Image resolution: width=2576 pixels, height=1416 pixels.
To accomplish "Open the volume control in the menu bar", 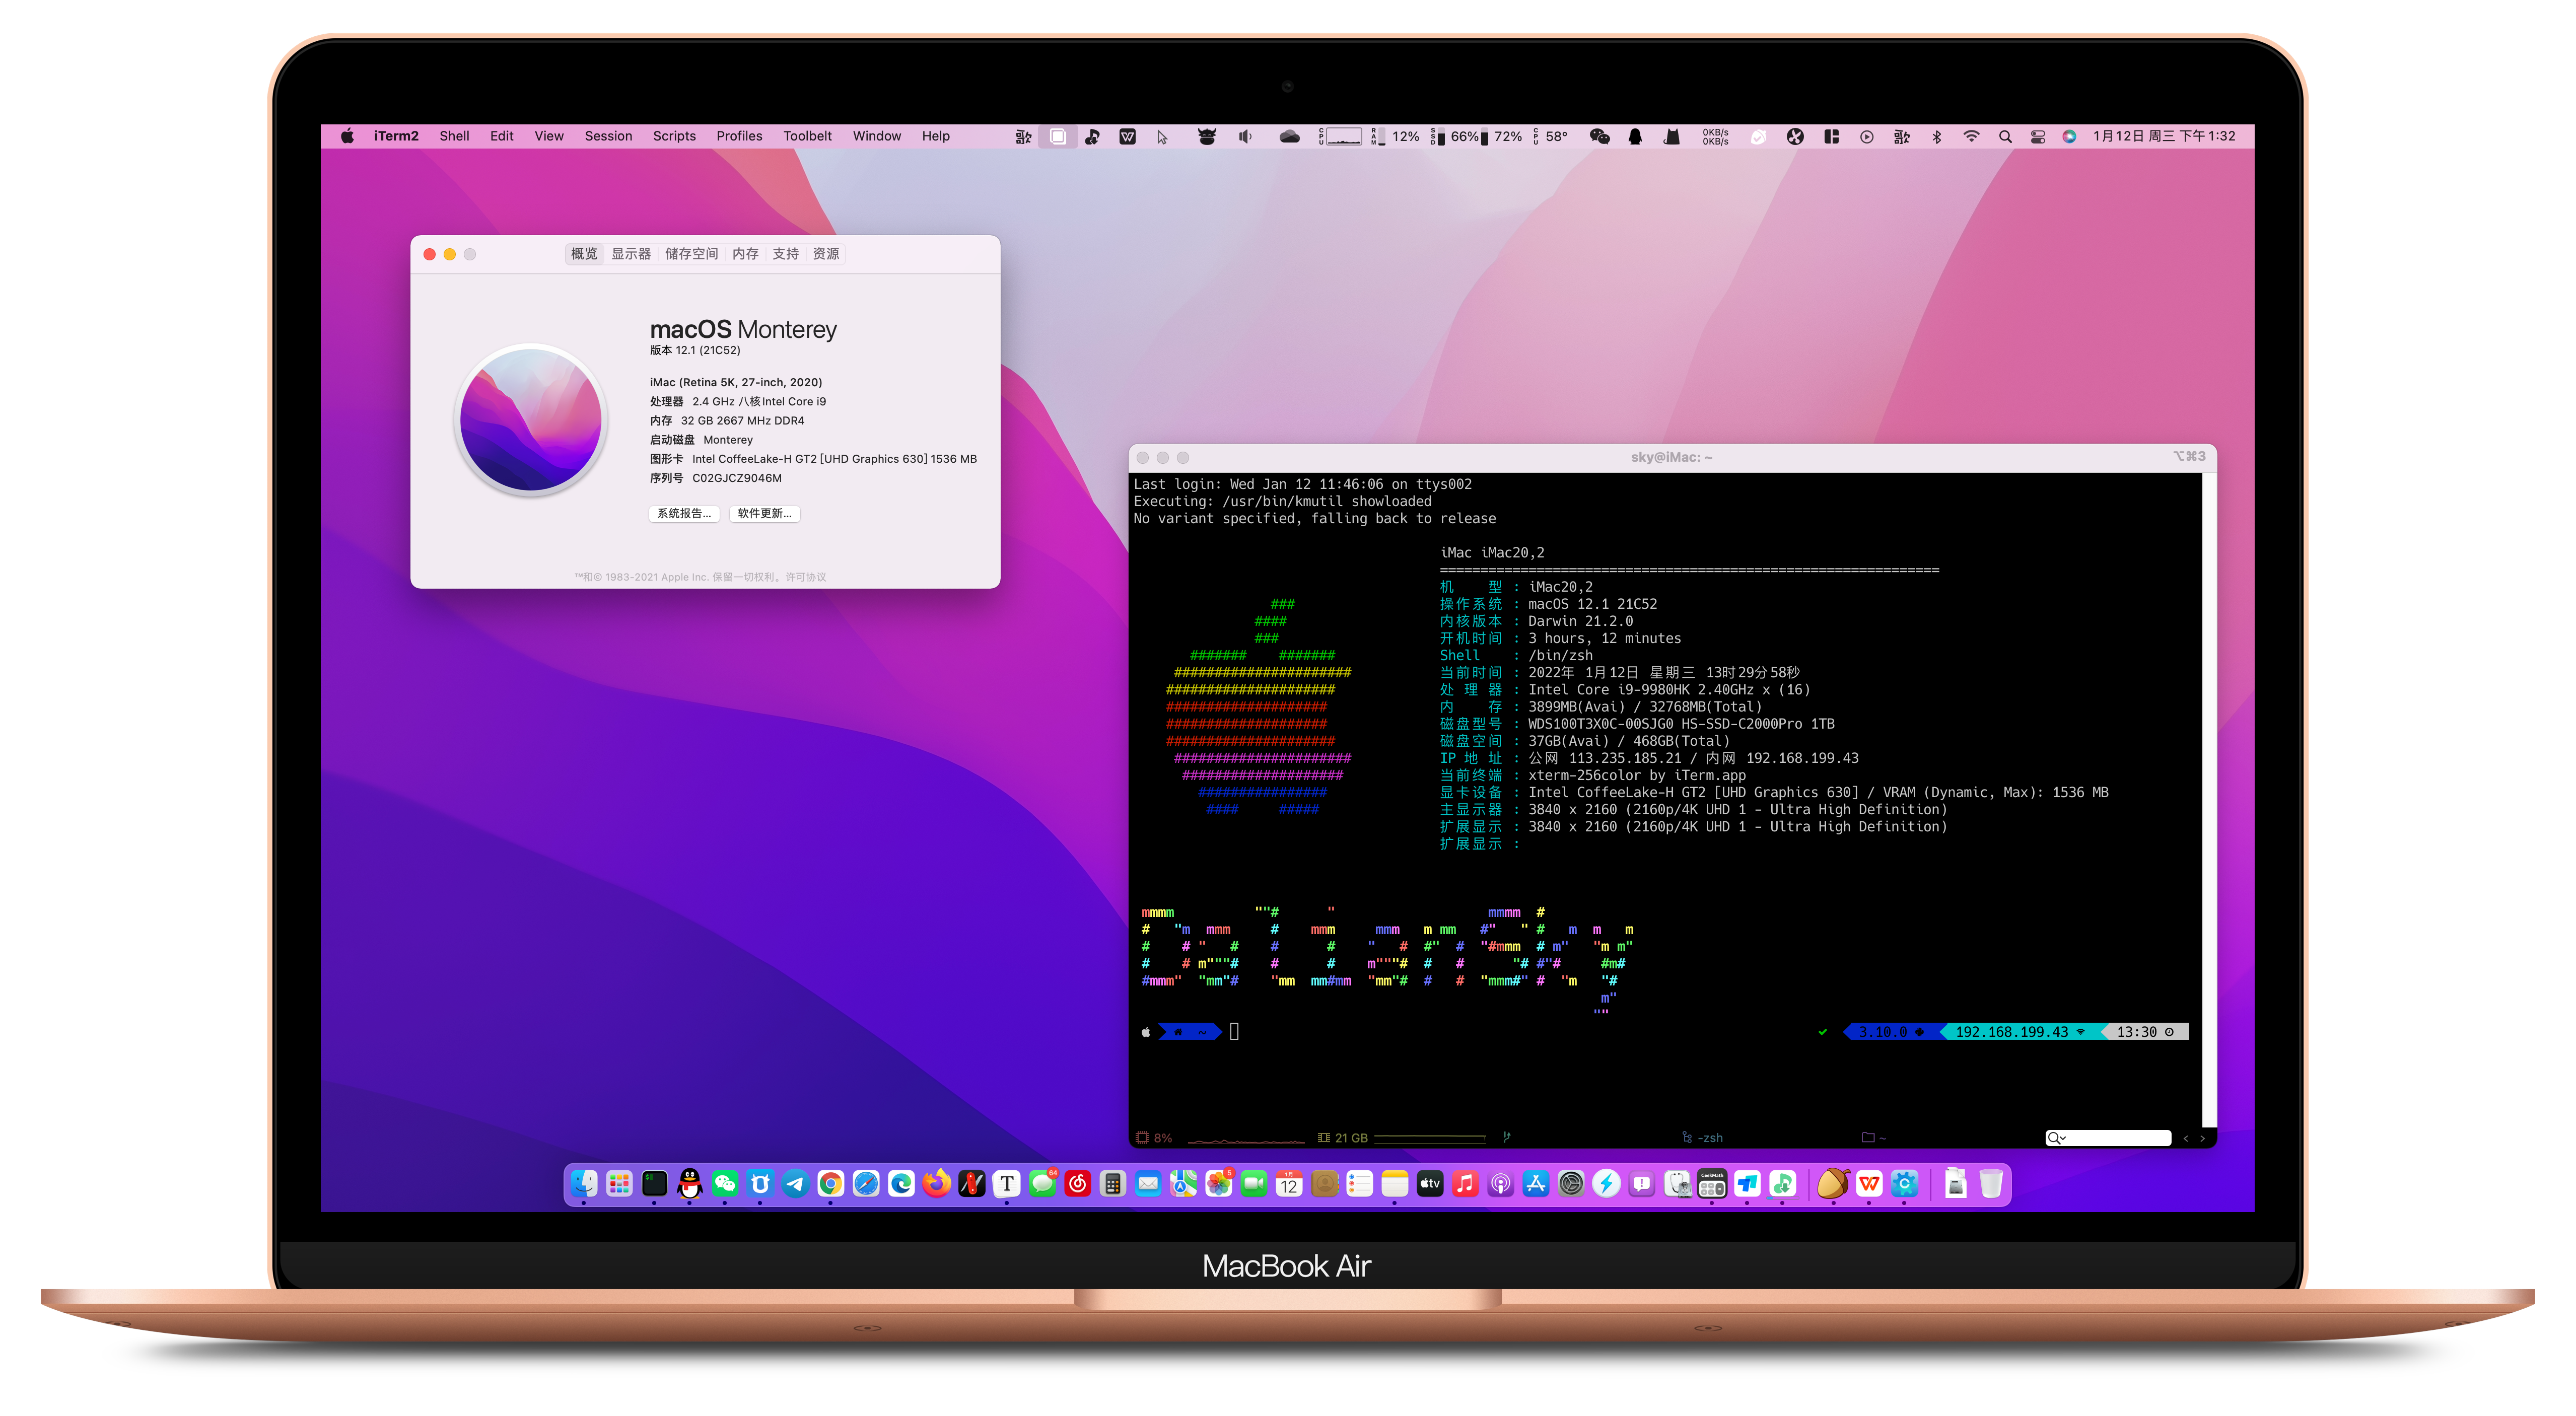I will click(1245, 137).
